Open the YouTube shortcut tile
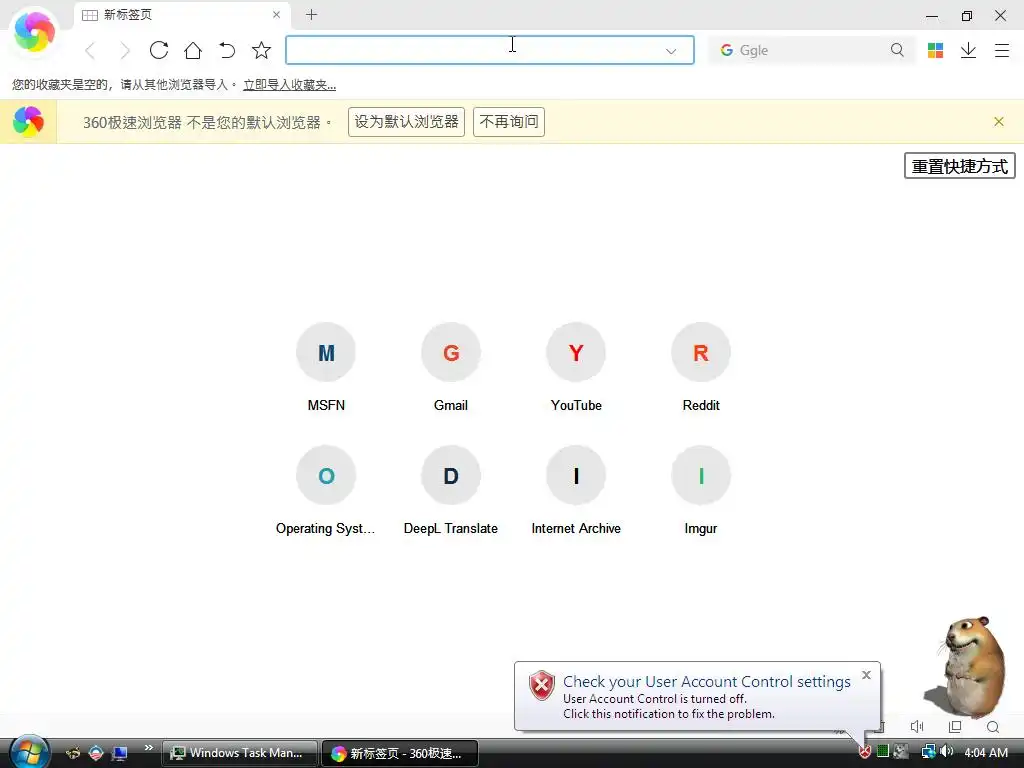This screenshot has height=768, width=1024. [576, 367]
